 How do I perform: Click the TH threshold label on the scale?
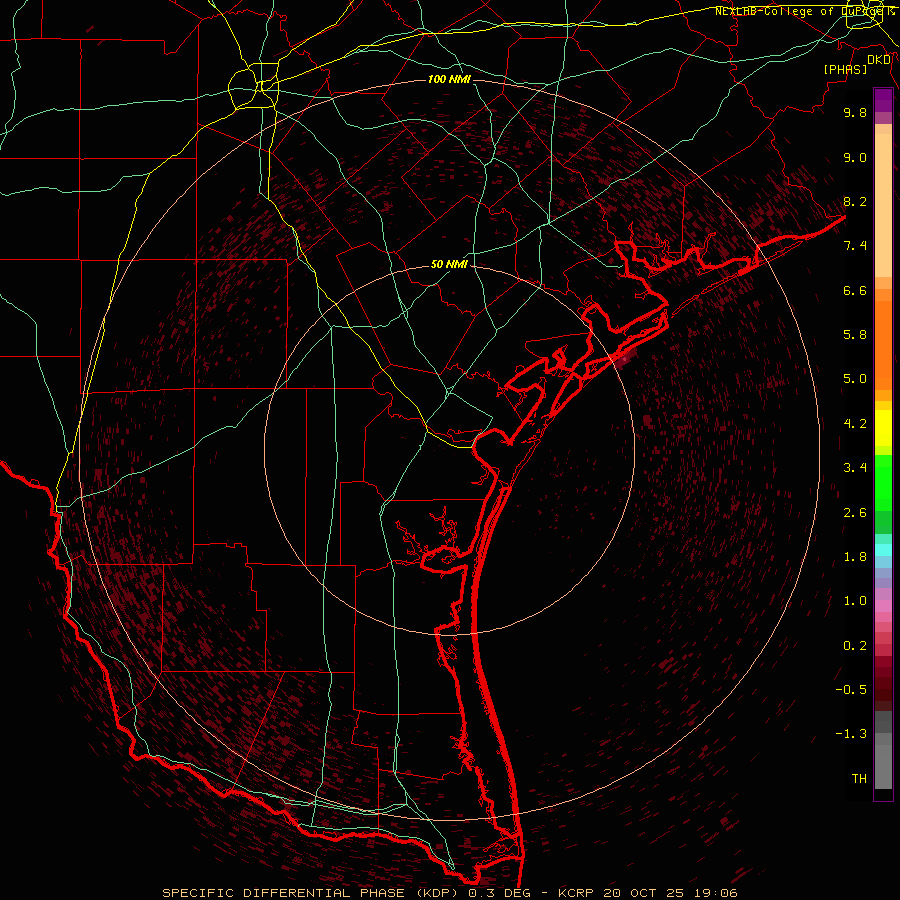[859, 779]
